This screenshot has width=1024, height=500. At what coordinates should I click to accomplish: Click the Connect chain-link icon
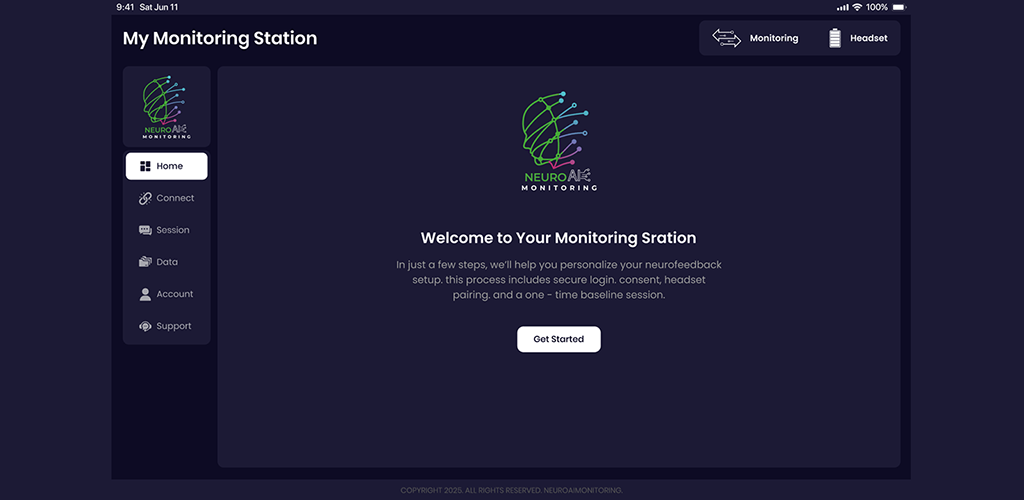(145, 198)
